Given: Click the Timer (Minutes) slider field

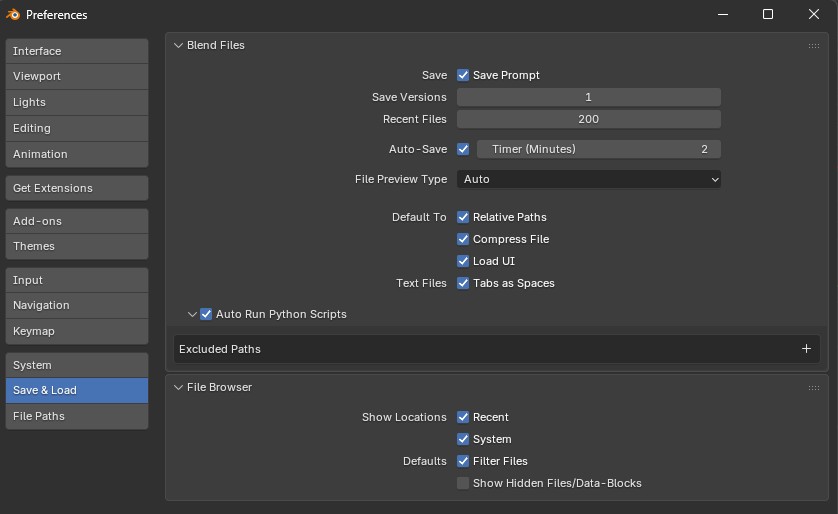Looking at the screenshot, I should coord(598,149).
